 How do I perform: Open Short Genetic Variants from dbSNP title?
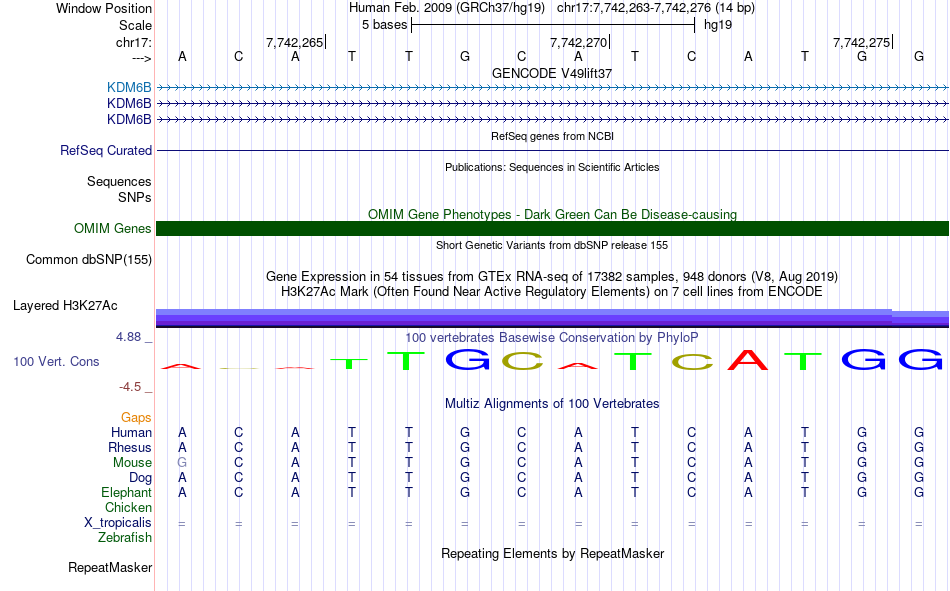tap(552, 245)
